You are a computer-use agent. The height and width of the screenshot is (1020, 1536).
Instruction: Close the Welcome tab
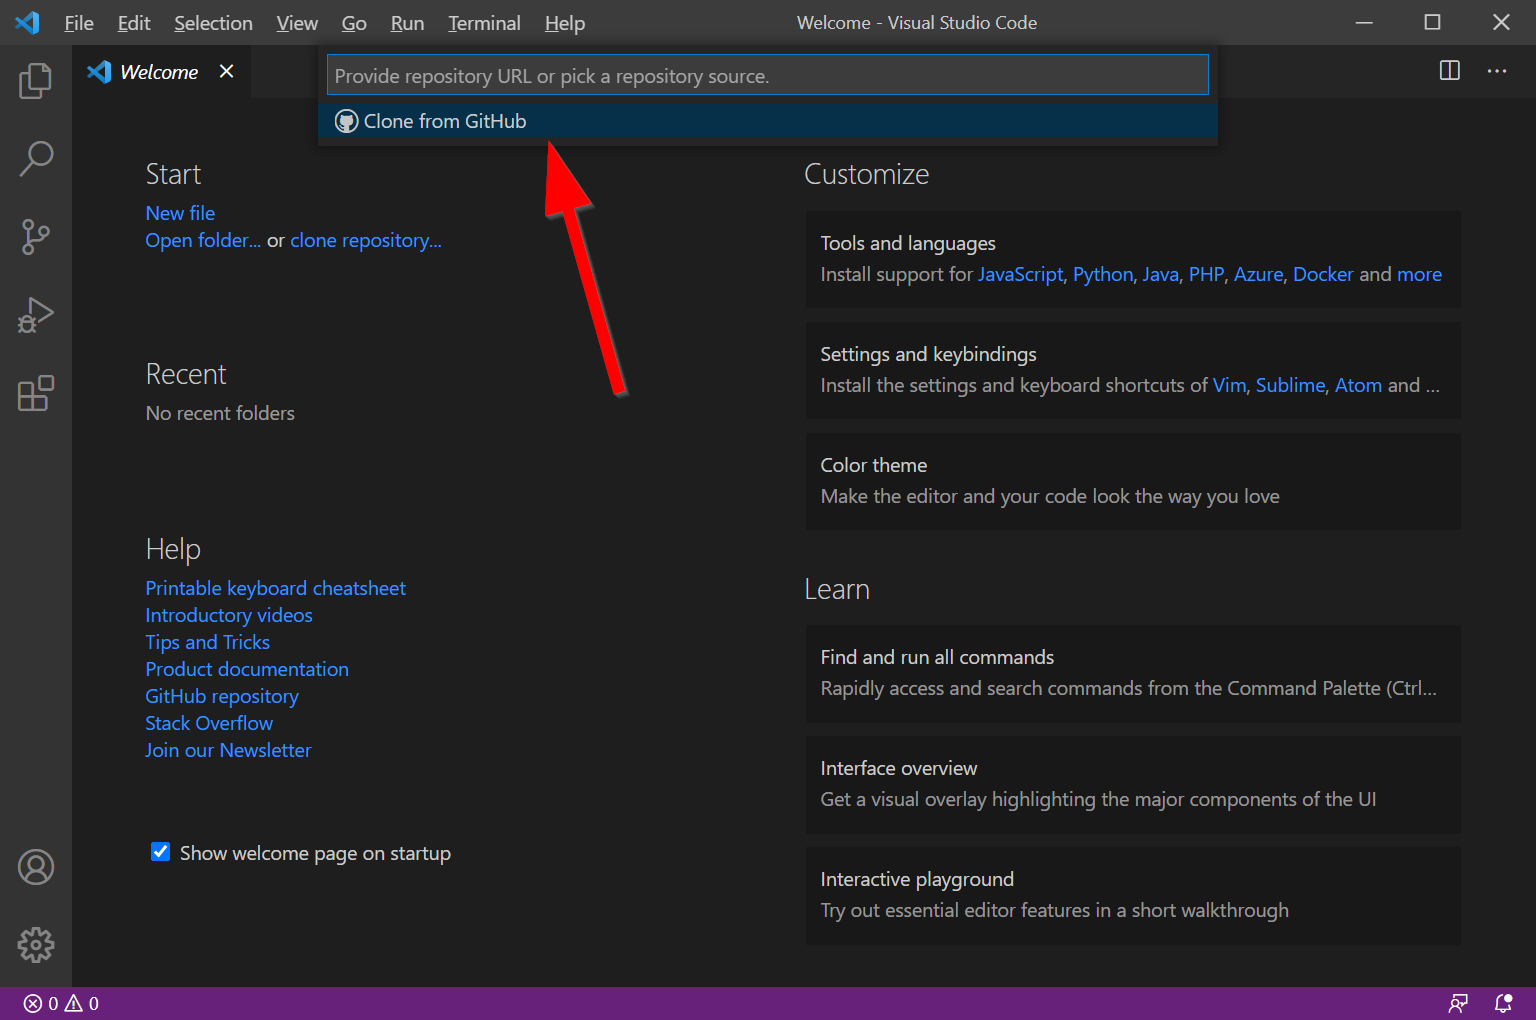227,71
